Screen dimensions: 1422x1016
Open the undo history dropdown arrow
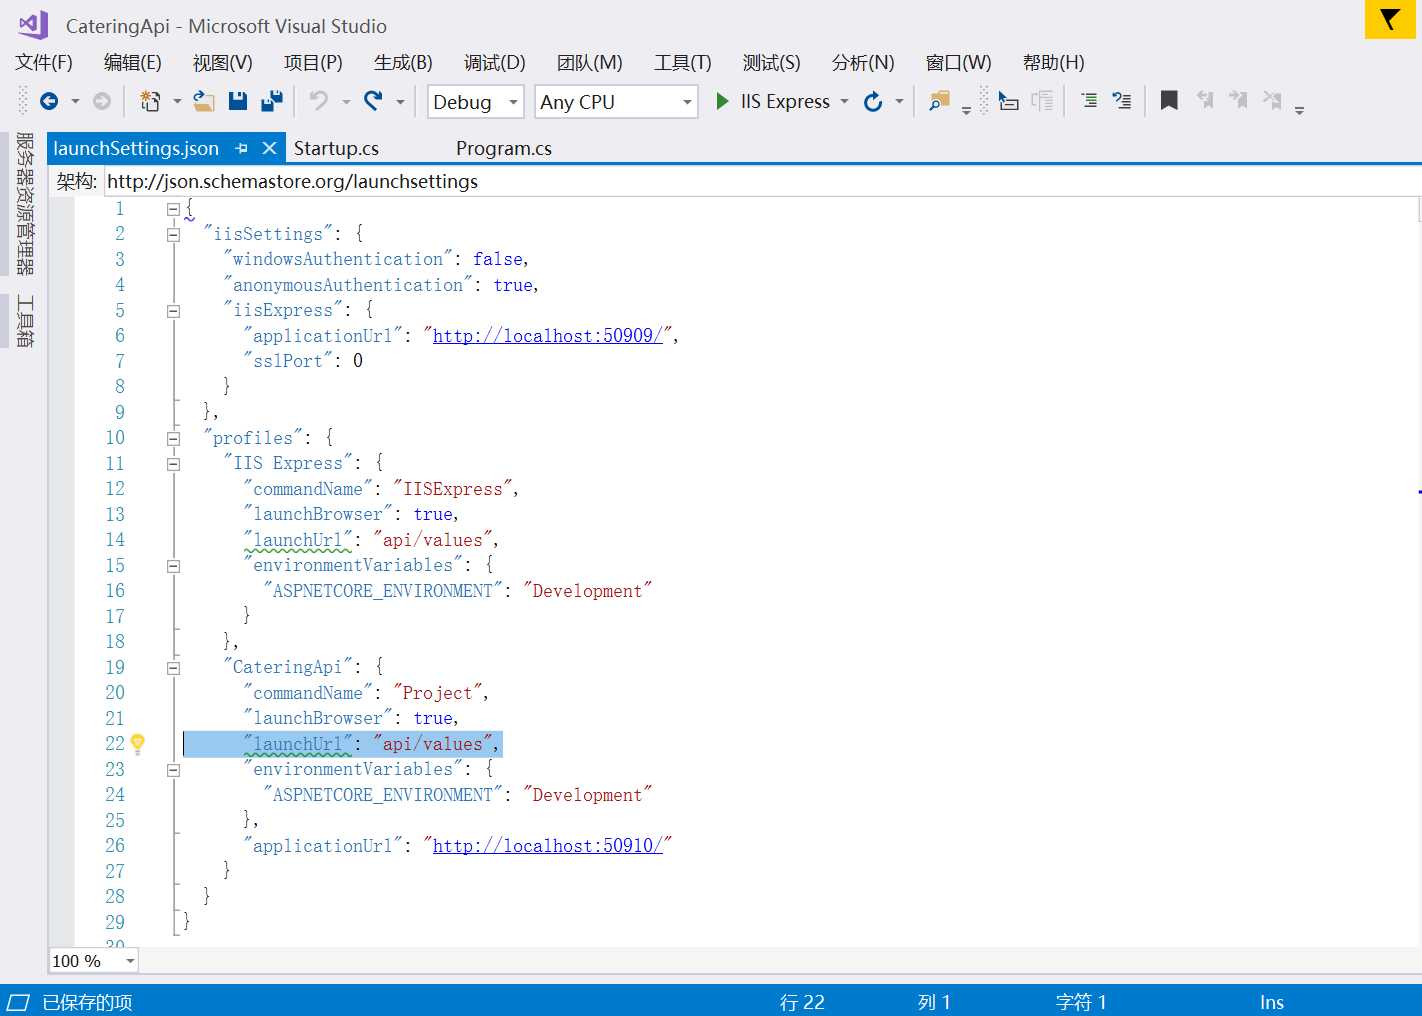coord(346,102)
